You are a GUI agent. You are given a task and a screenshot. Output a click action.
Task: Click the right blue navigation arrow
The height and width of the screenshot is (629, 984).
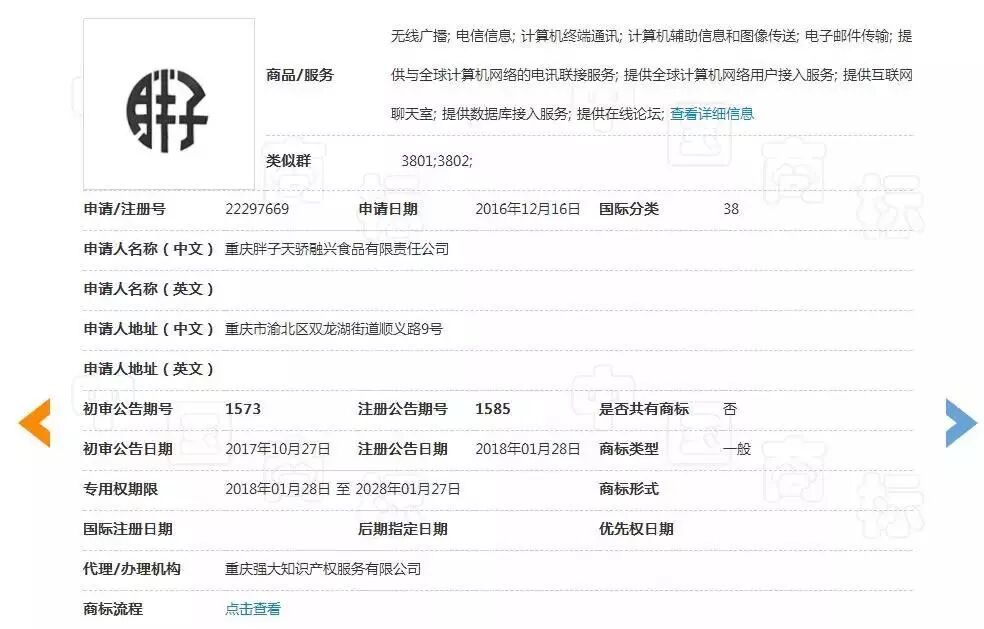pos(957,423)
